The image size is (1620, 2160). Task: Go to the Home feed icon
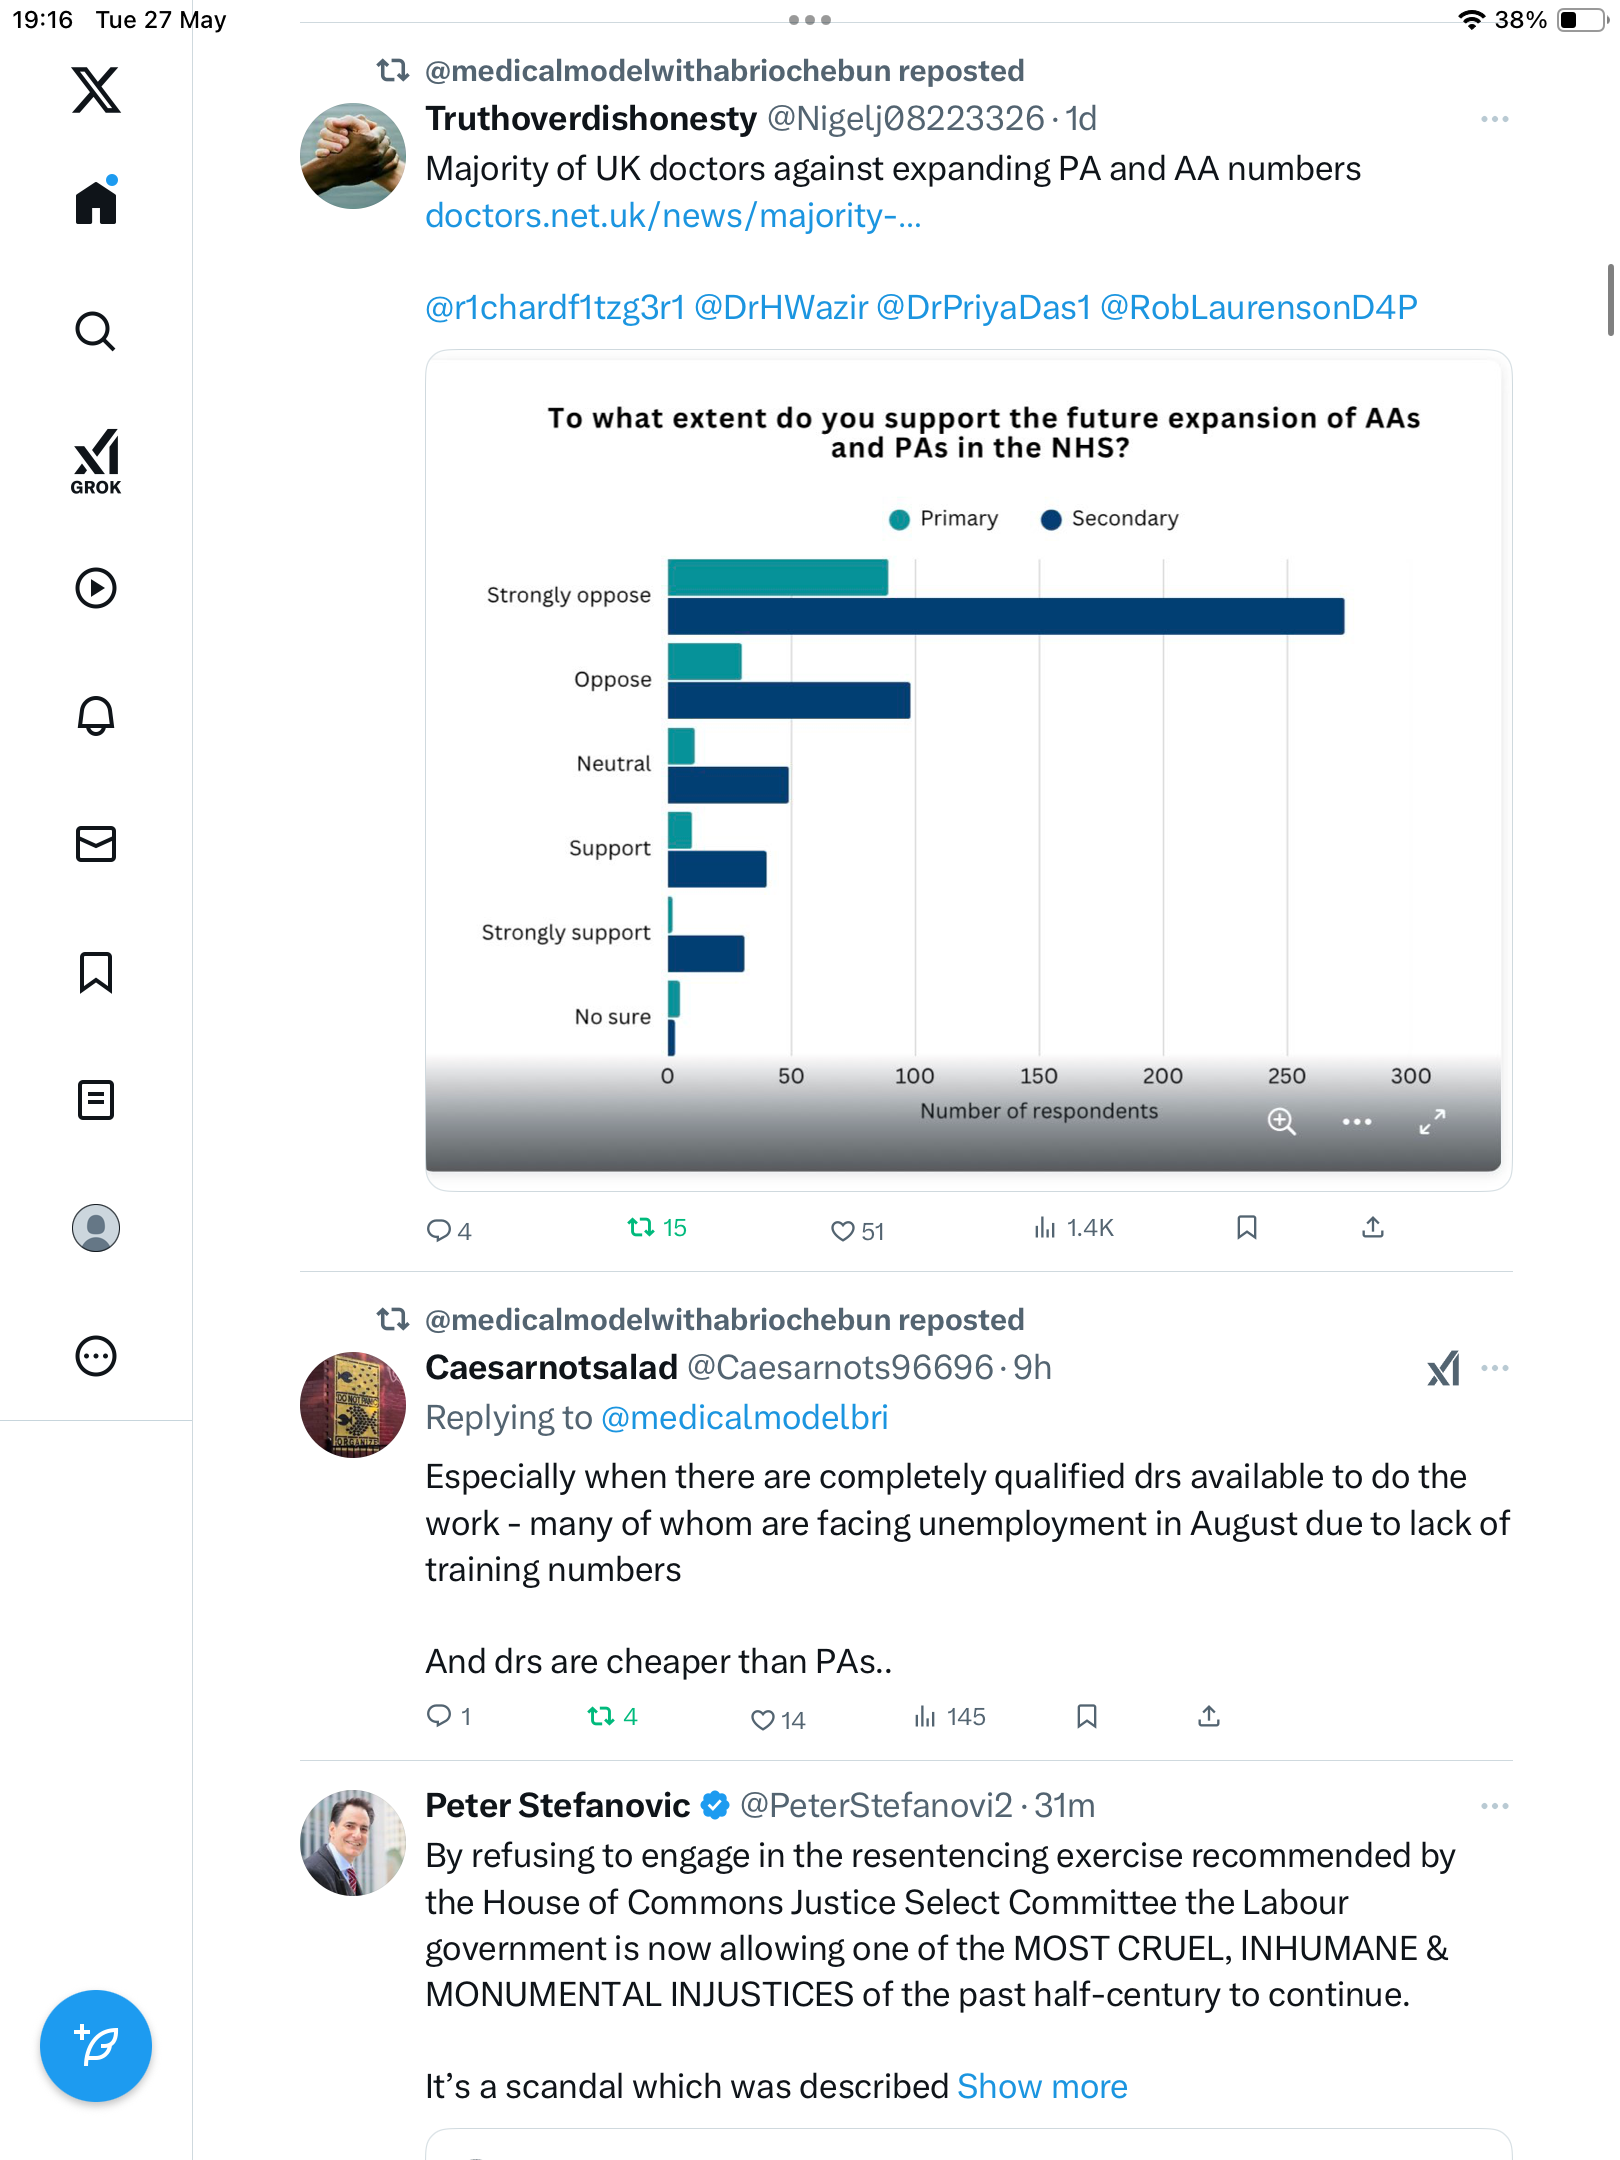(96, 201)
